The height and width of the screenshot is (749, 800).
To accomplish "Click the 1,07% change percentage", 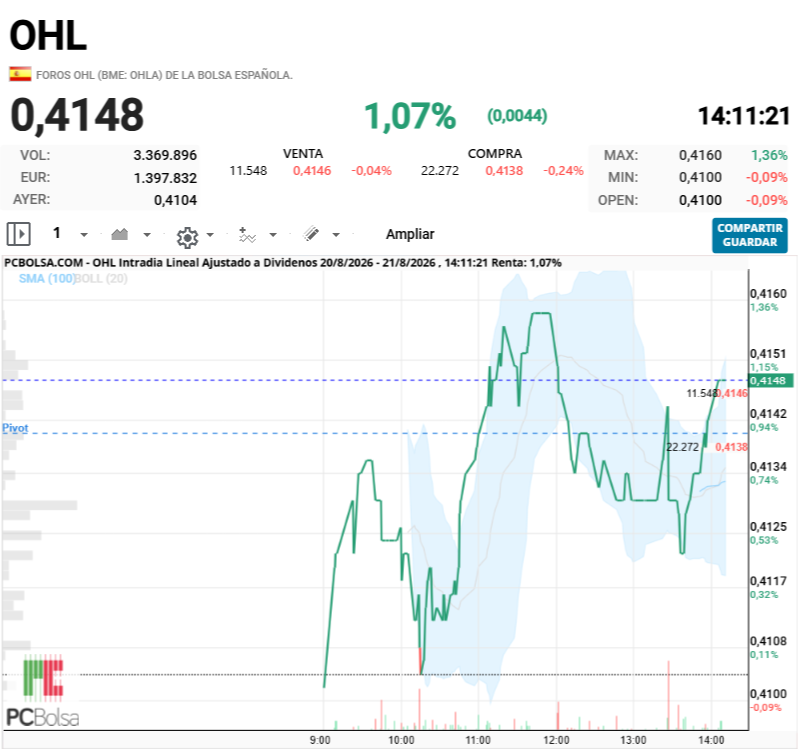I will 410,116.
